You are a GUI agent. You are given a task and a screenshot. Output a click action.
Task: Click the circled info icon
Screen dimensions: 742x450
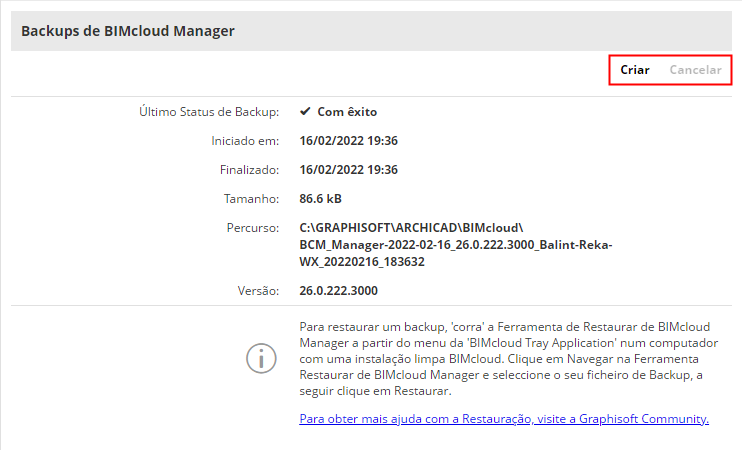tap(261, 359)
